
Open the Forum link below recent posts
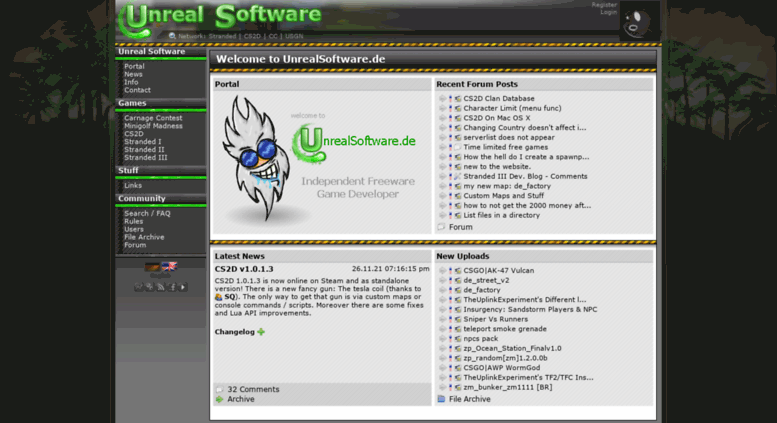click(x=461, y=227)
